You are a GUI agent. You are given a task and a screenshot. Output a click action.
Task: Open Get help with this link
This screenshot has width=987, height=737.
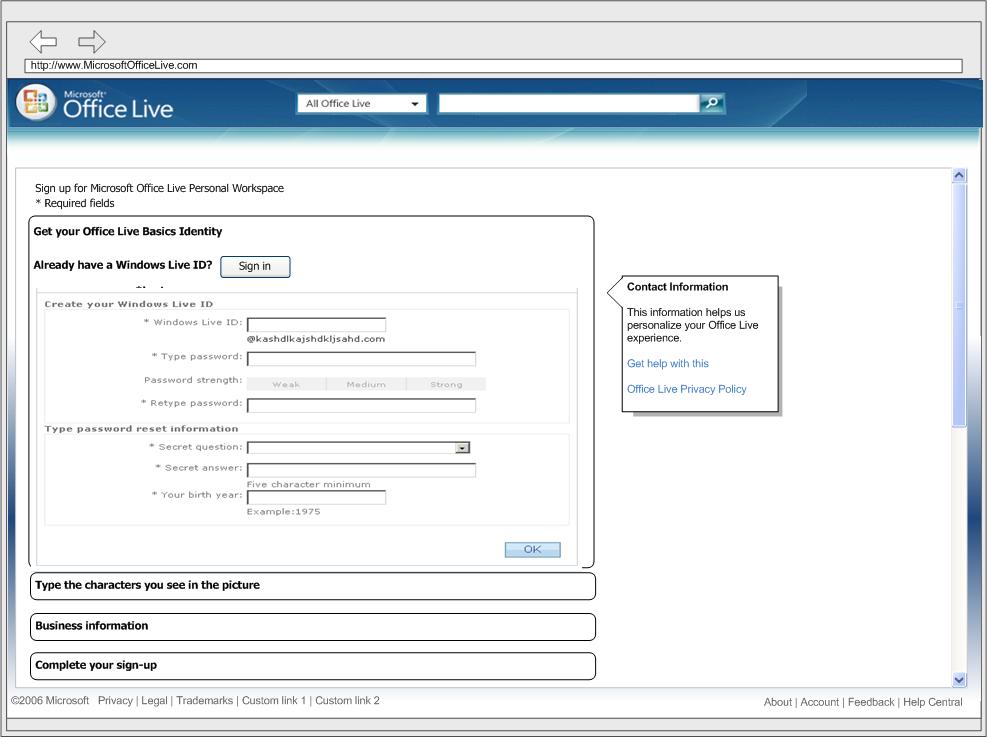[668, 364]
